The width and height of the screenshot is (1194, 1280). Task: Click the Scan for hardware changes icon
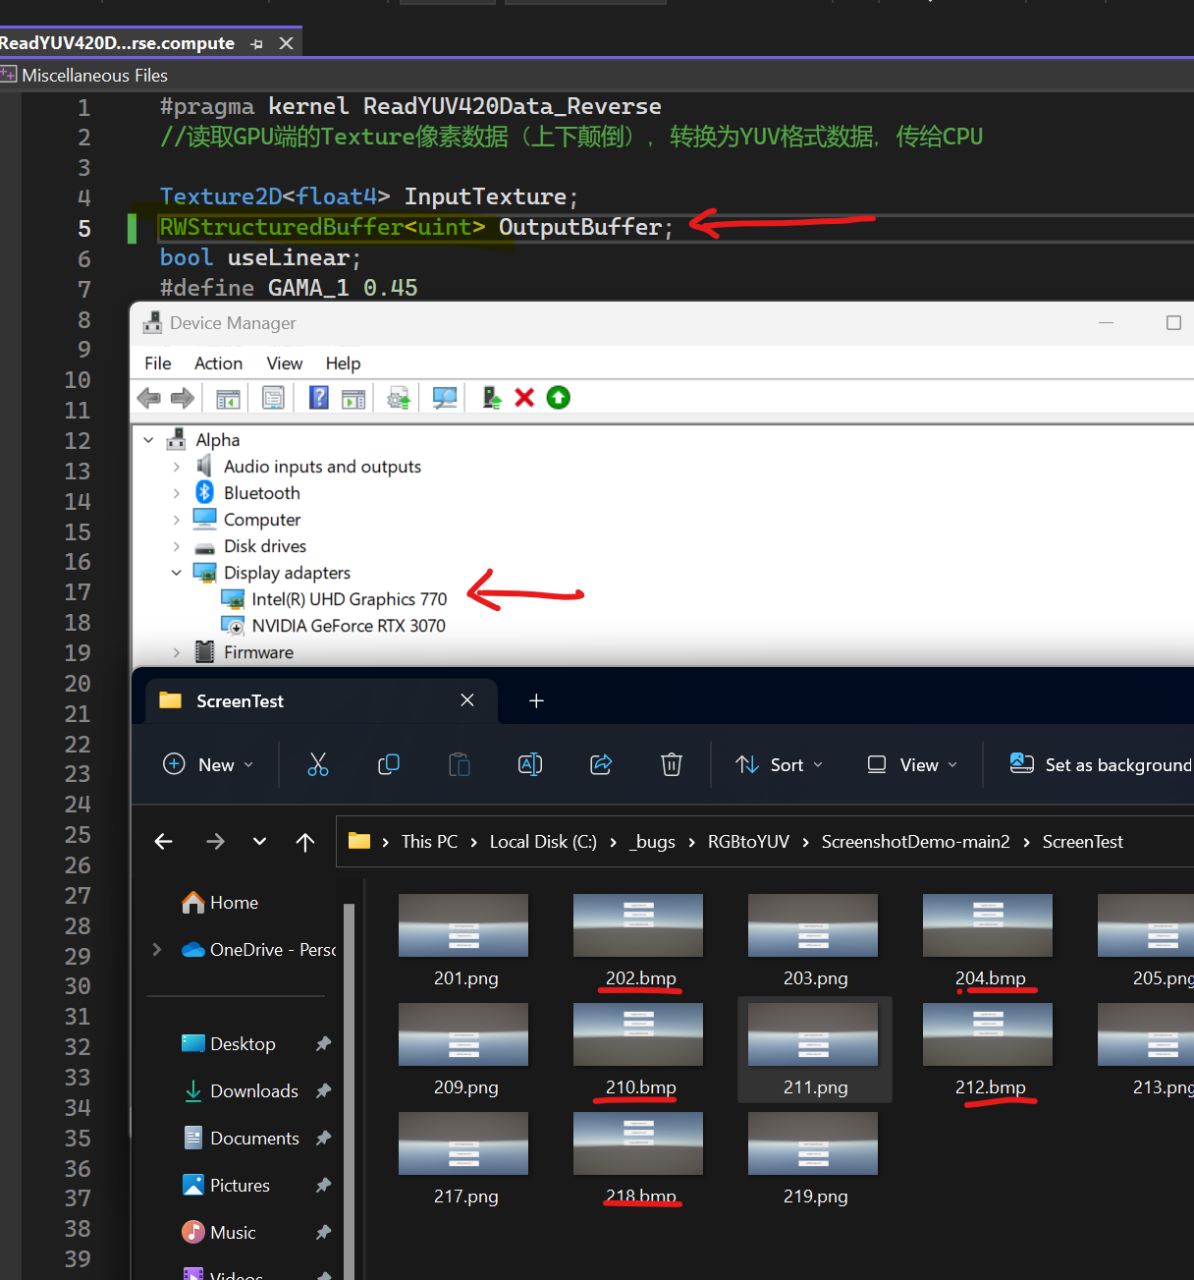[445, 398]
